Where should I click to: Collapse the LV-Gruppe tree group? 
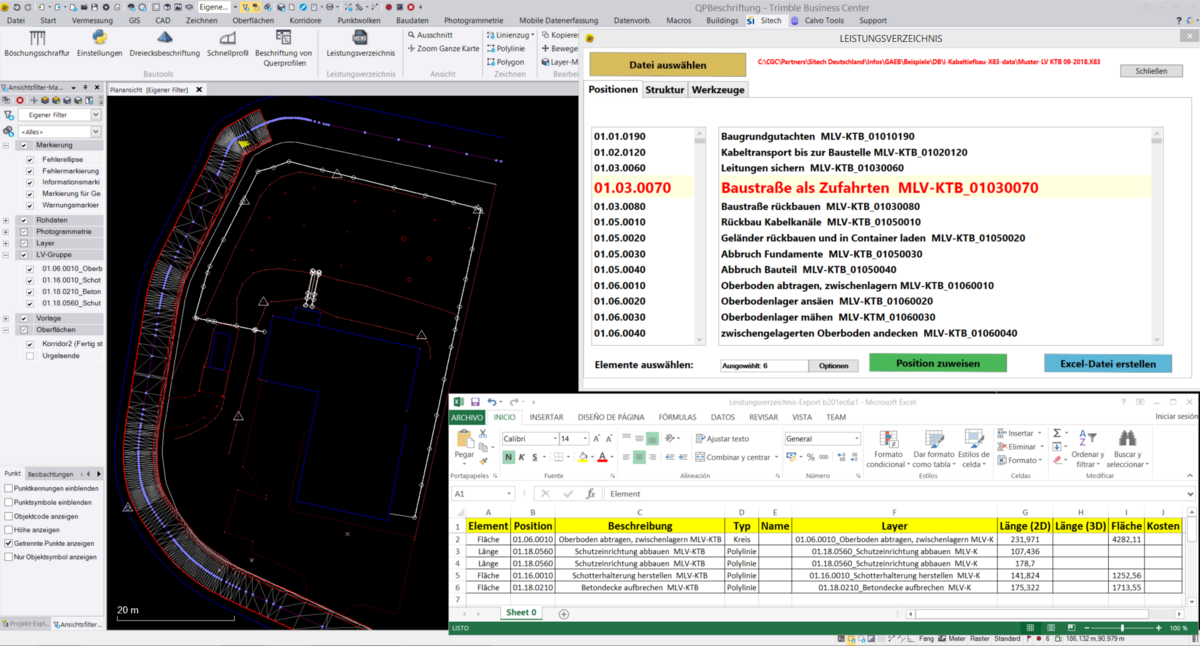click(7, 255)
